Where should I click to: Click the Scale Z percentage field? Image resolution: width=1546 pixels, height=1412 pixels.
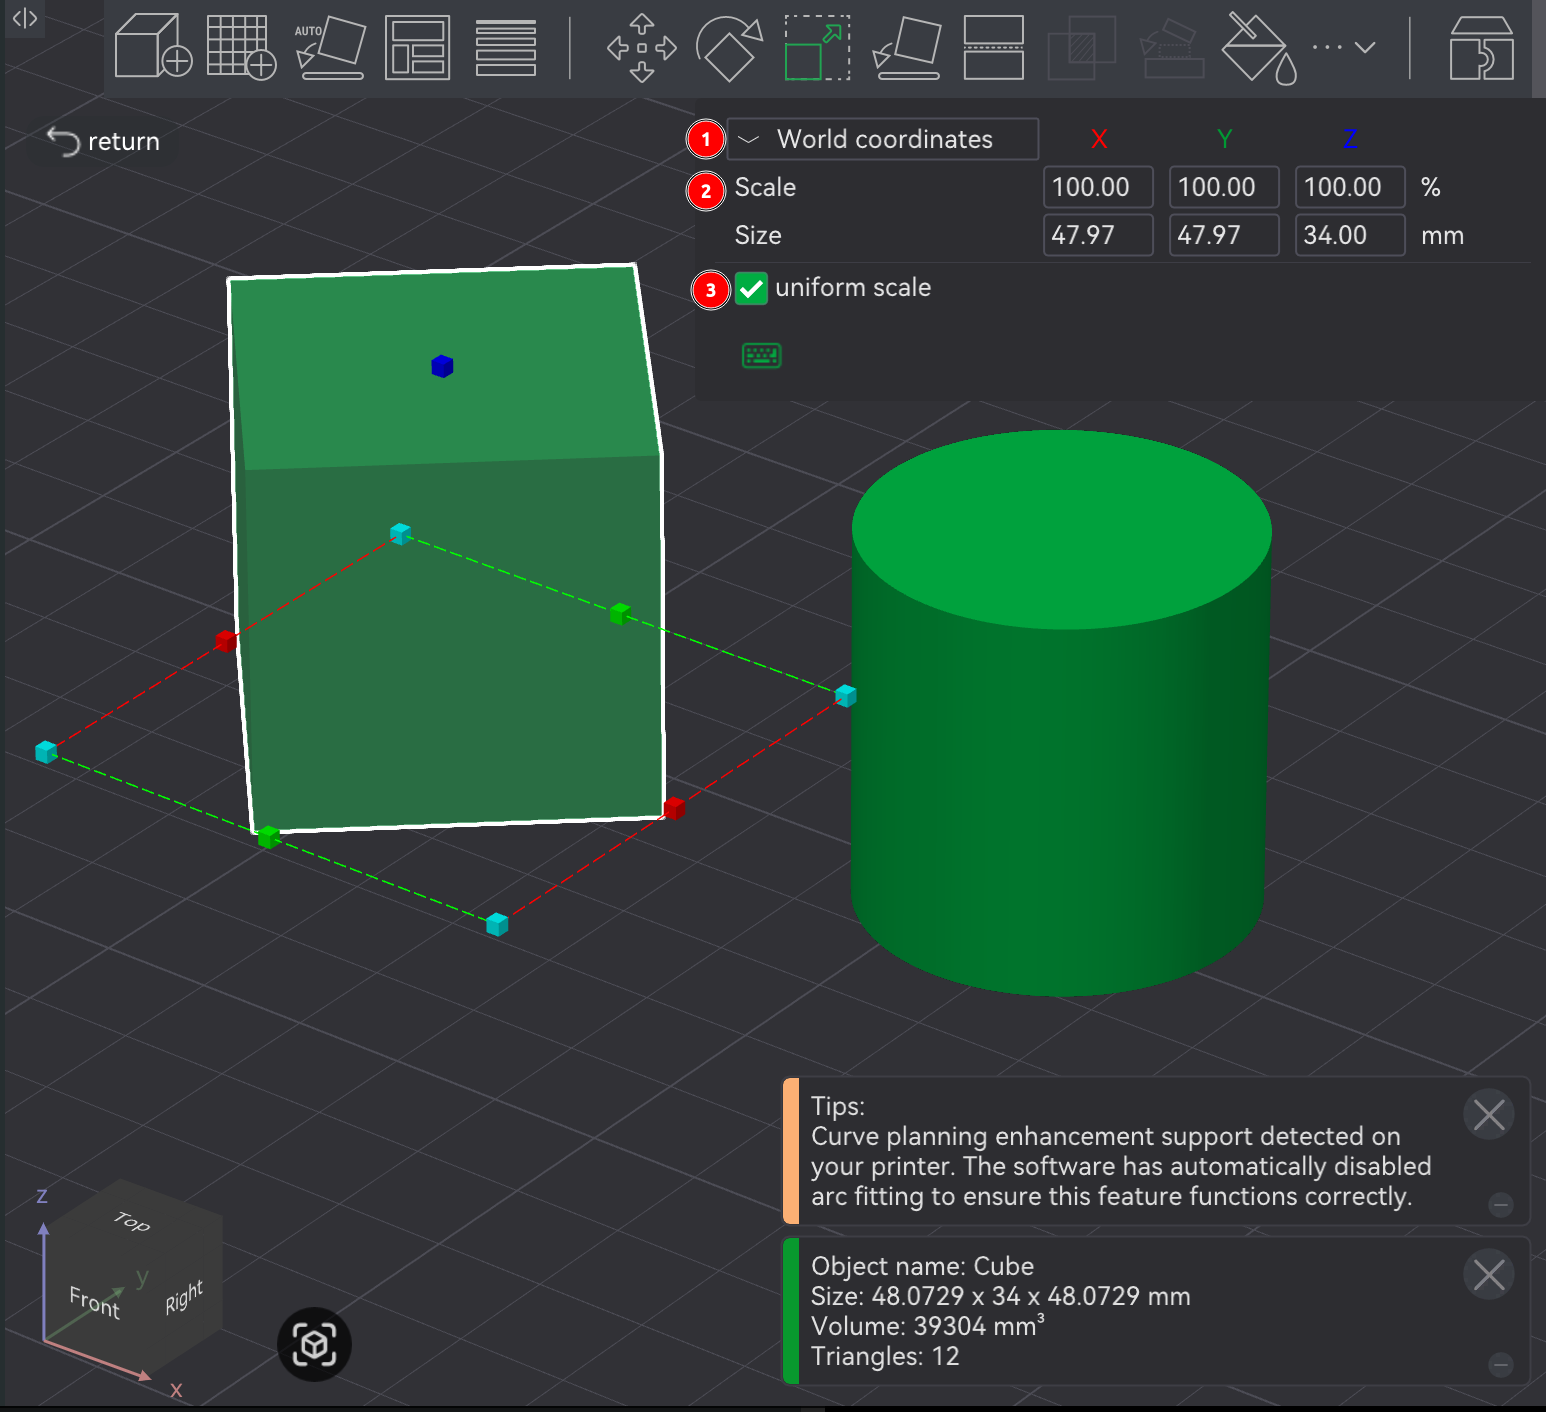(1350, 187)
